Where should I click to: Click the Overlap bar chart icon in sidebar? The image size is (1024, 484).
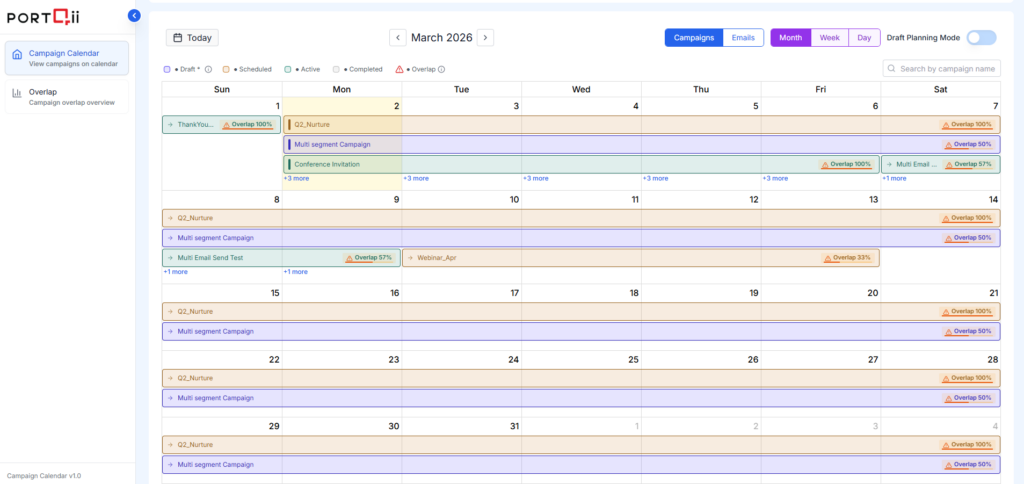[x=17, y=93]
